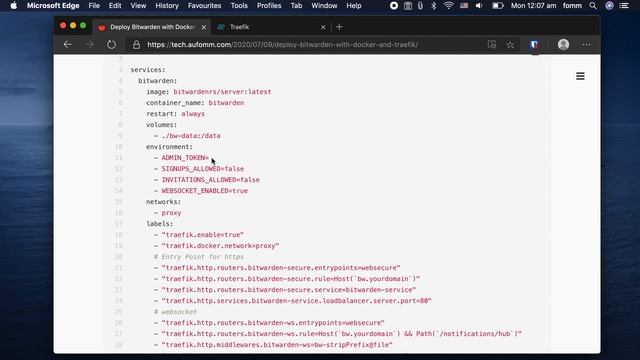
Task: Open the Favourites menu
Action: [204, 6]
